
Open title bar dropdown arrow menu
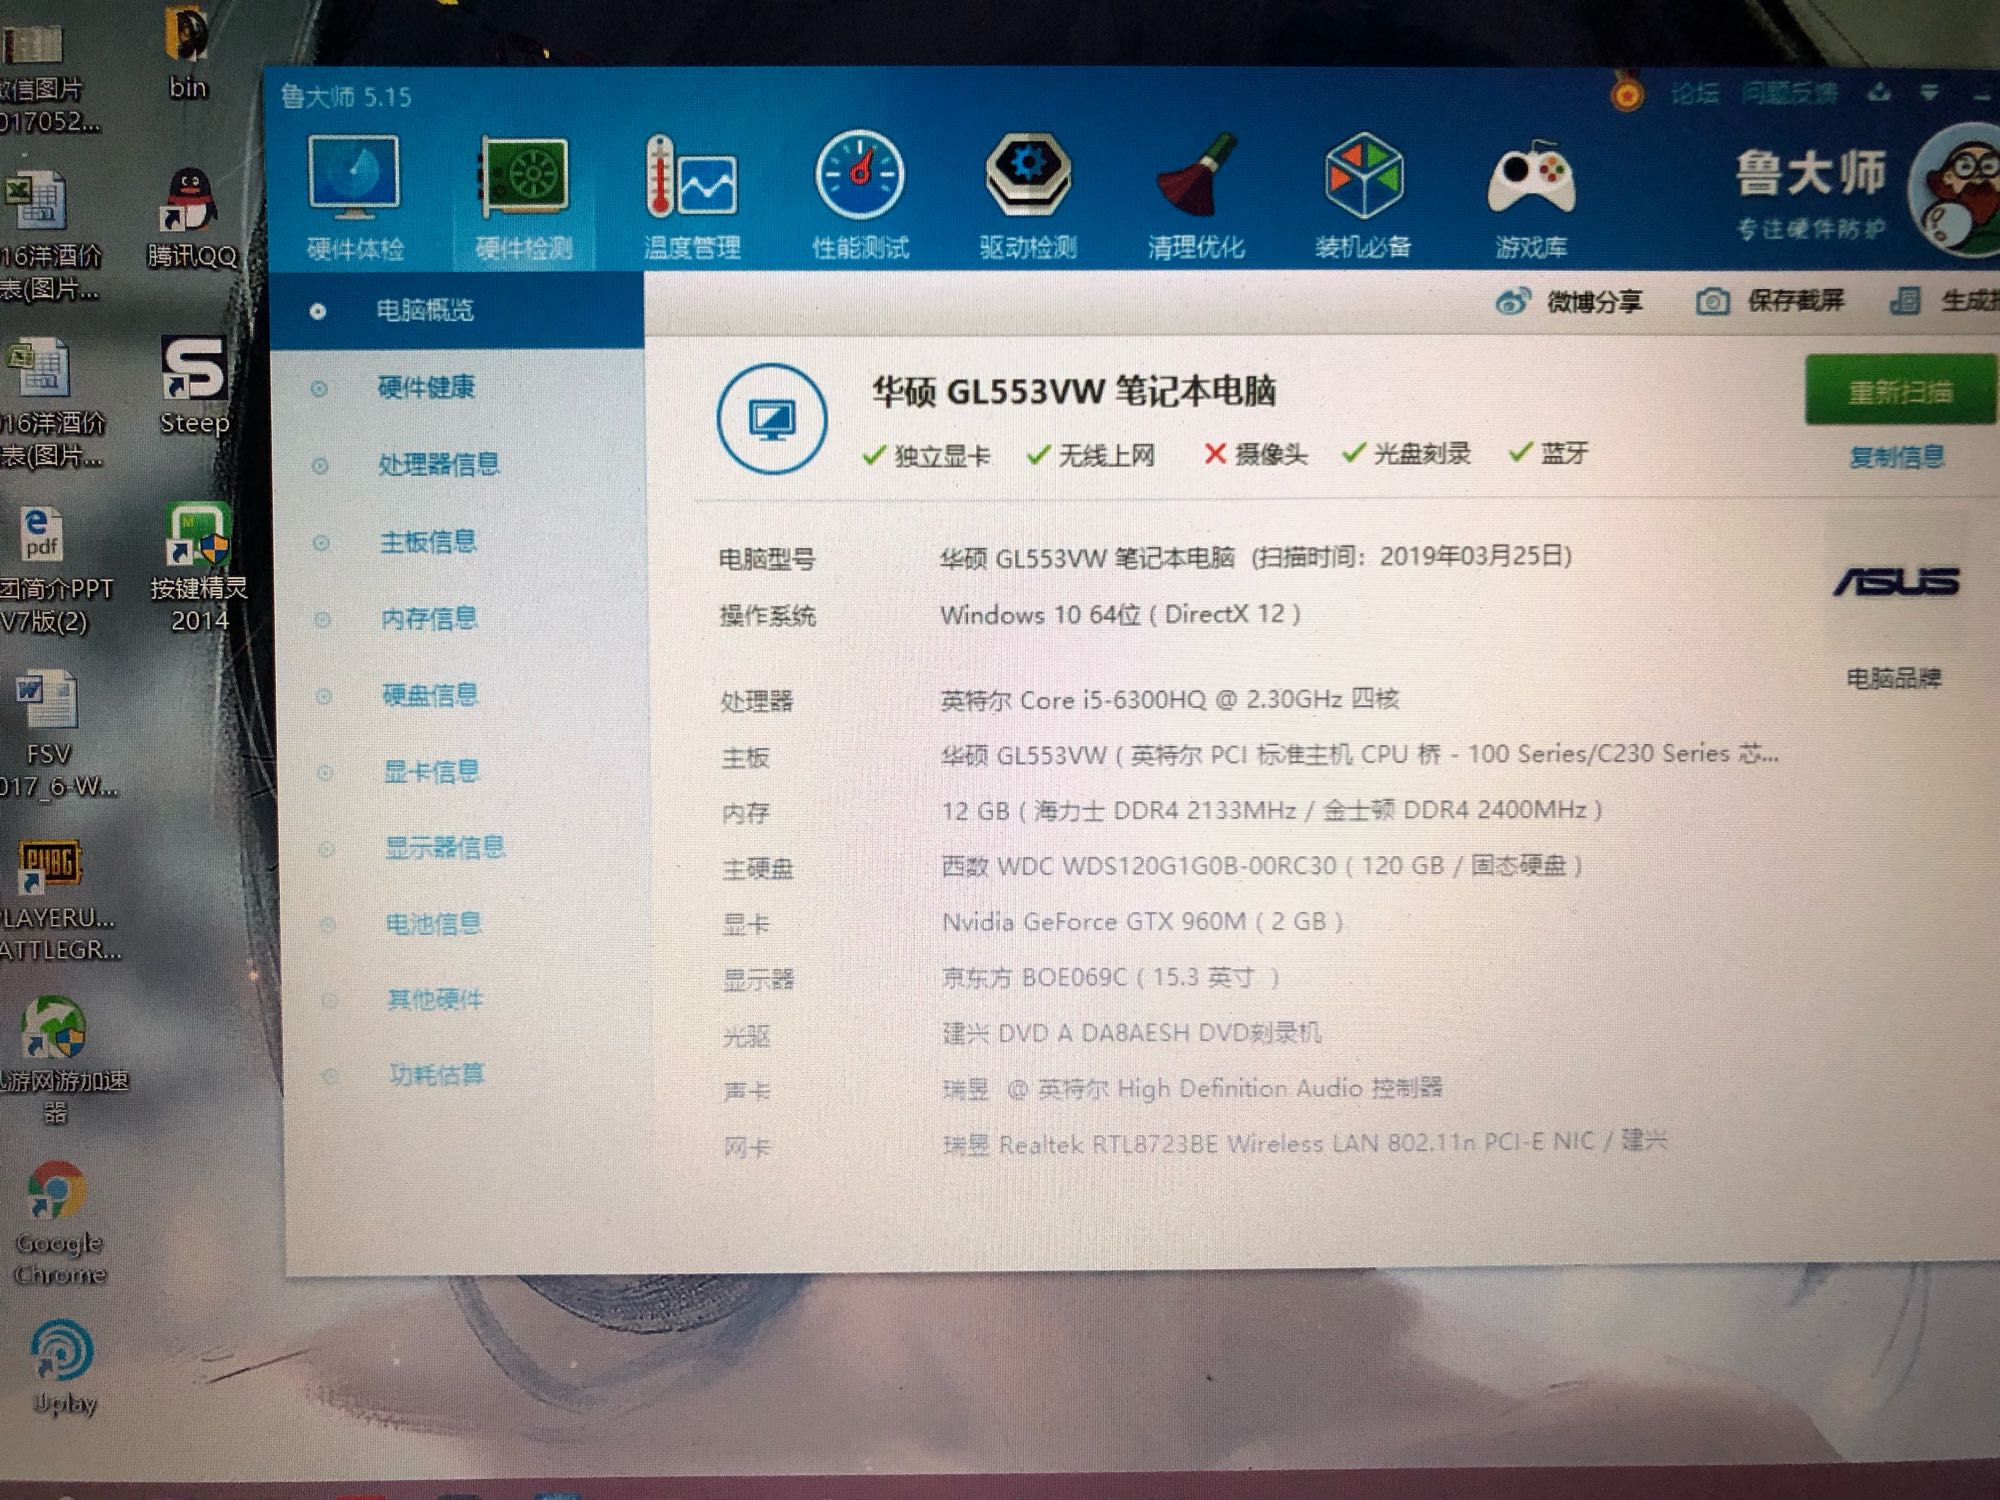(1929, 93)
